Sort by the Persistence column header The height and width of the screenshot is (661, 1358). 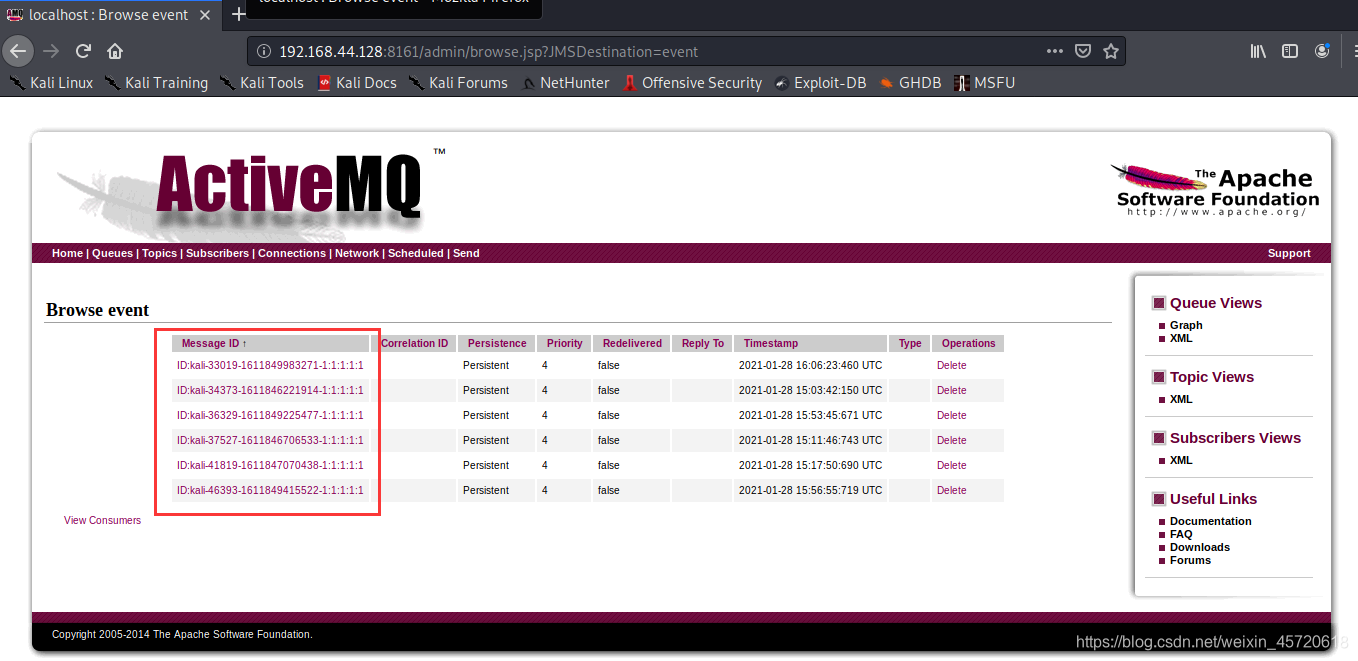pyautogui.click(x=497, y=343)
